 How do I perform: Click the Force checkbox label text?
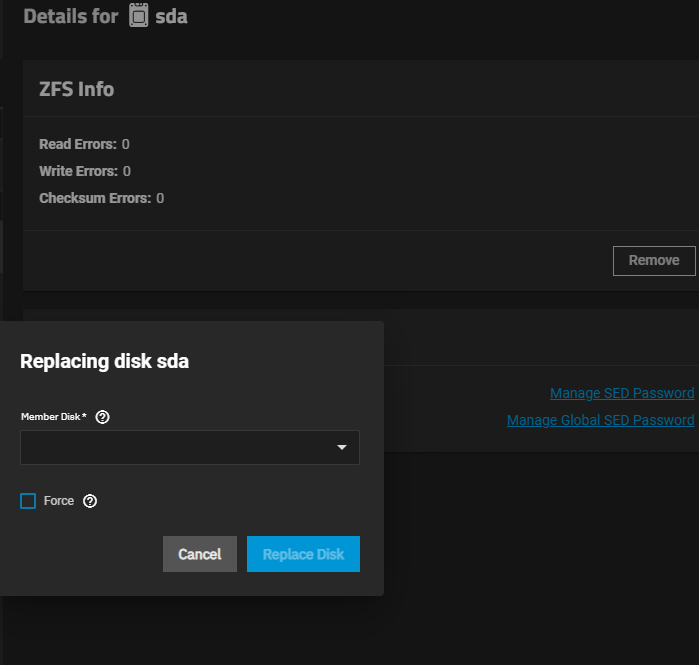click(x=59, y=501)
